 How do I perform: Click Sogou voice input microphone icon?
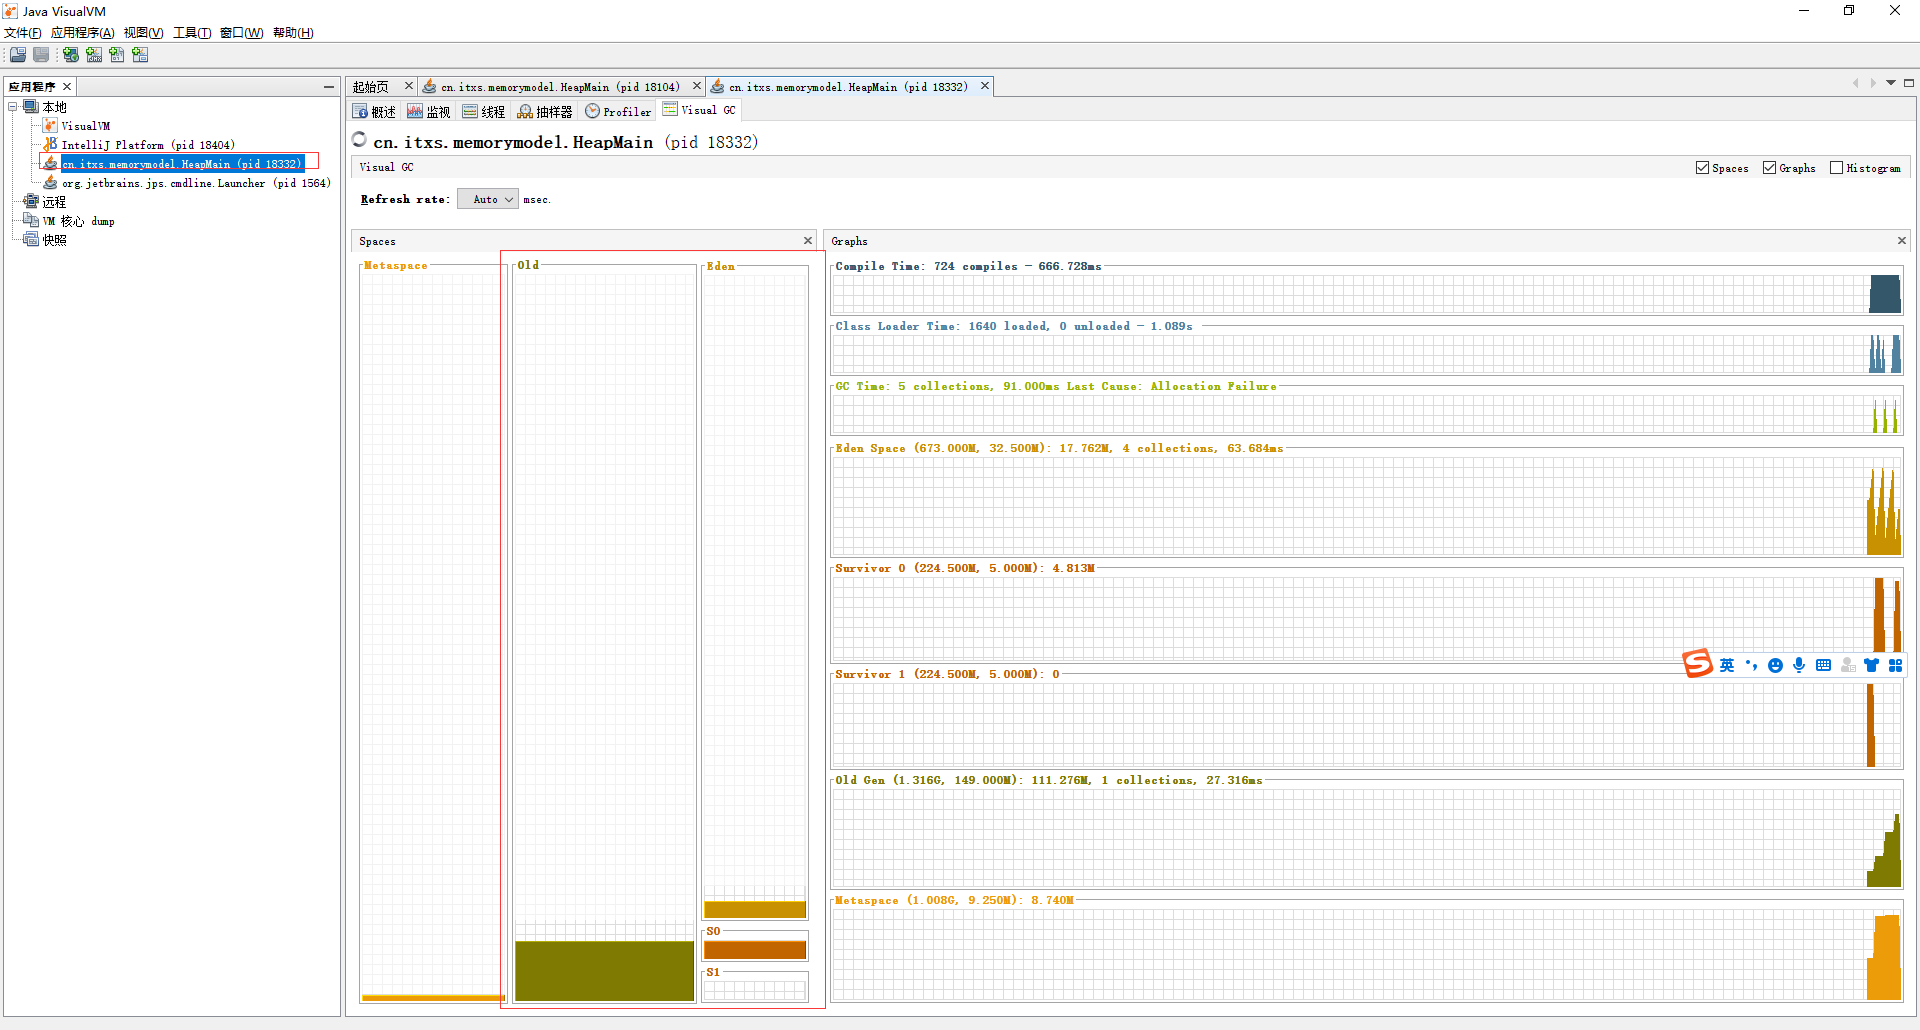1799,666
